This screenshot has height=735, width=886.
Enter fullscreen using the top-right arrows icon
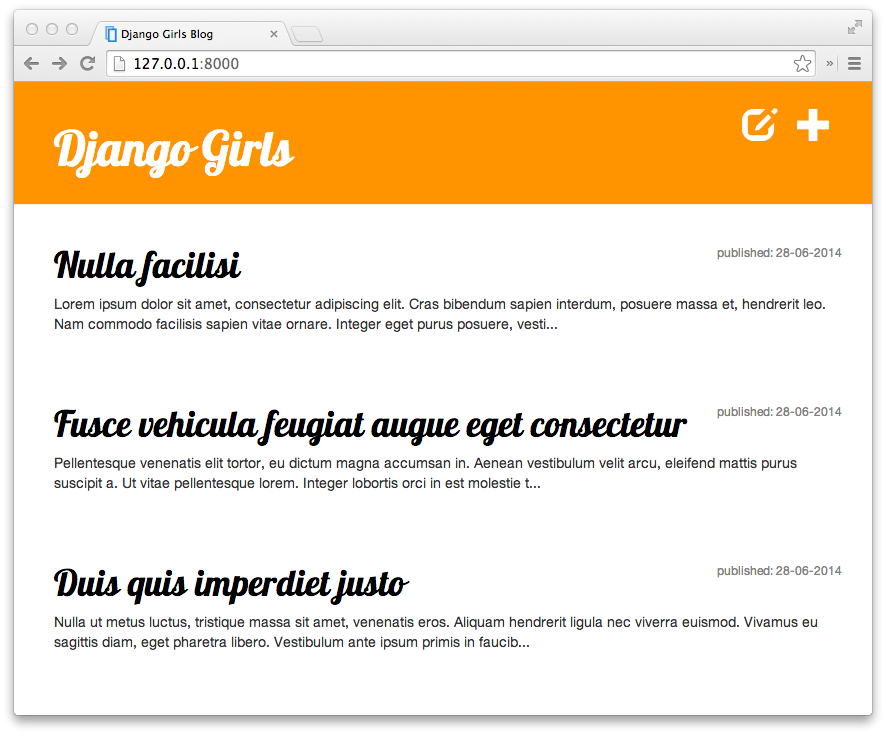[x=855, y=28]
